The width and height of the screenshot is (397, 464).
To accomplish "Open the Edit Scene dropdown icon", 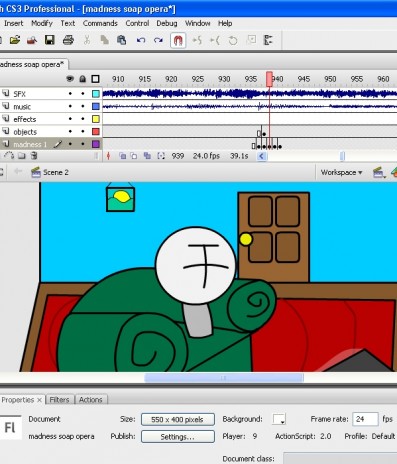I will pyautogui.click(x=378, y=173).
